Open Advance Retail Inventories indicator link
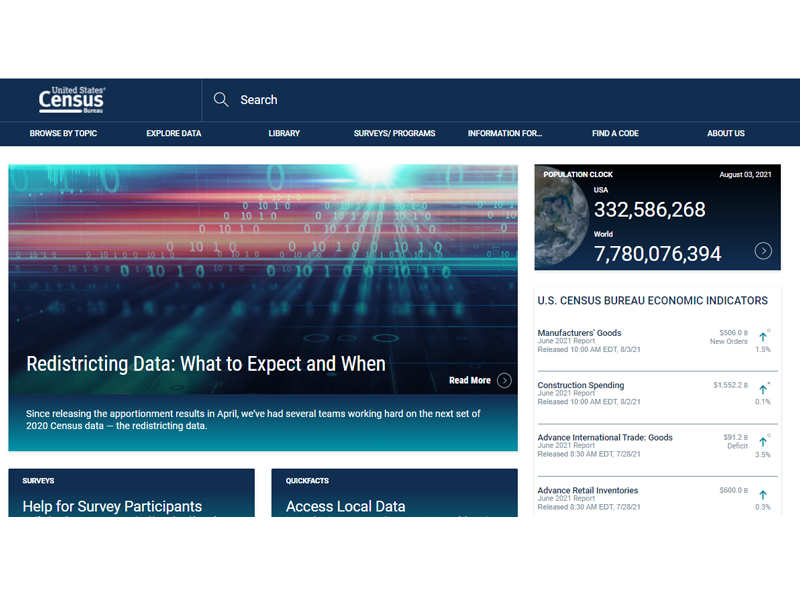Image resolution: width=800 pixels, height=600 pixels. pos(588,490)
